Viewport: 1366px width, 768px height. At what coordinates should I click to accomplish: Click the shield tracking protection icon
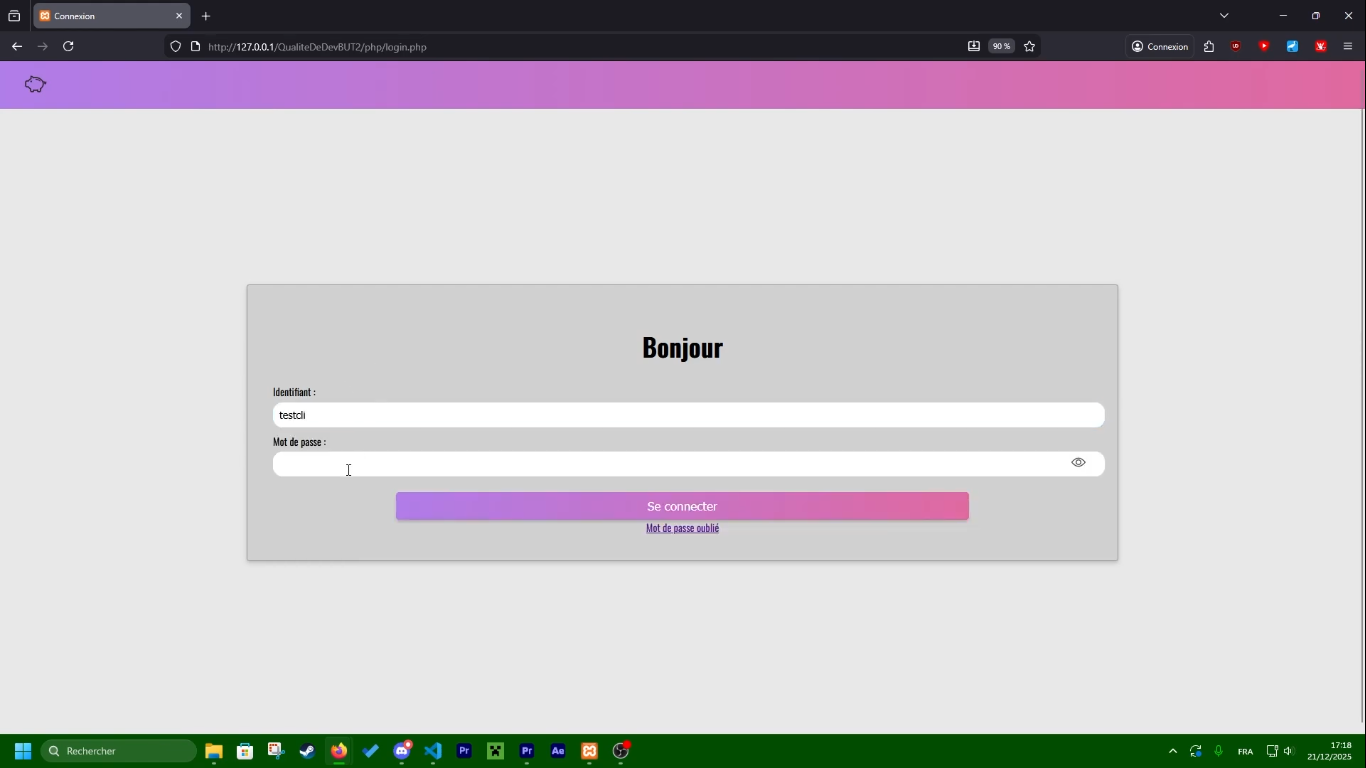[x=176, y=46]
